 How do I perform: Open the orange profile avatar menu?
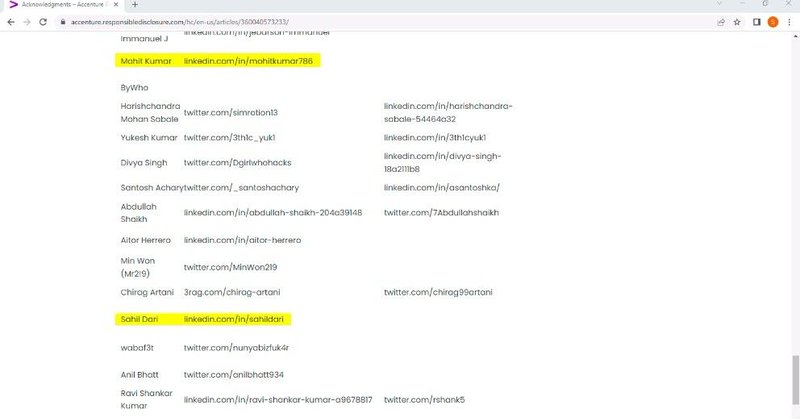tap(773, 22)
